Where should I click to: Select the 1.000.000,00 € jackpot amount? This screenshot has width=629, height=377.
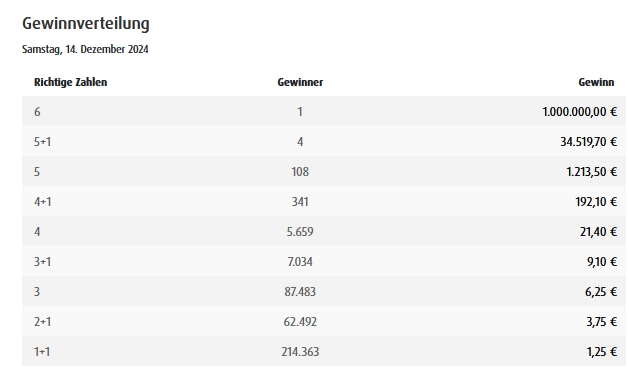(x=580, y=111)
